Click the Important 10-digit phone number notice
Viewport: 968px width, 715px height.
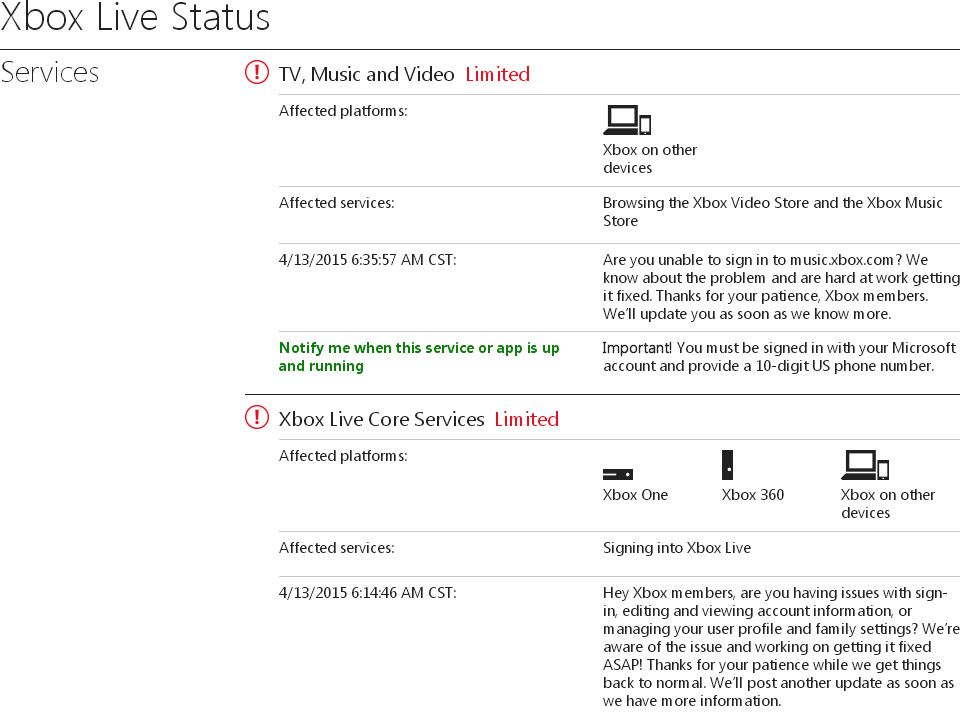[779, 357]
